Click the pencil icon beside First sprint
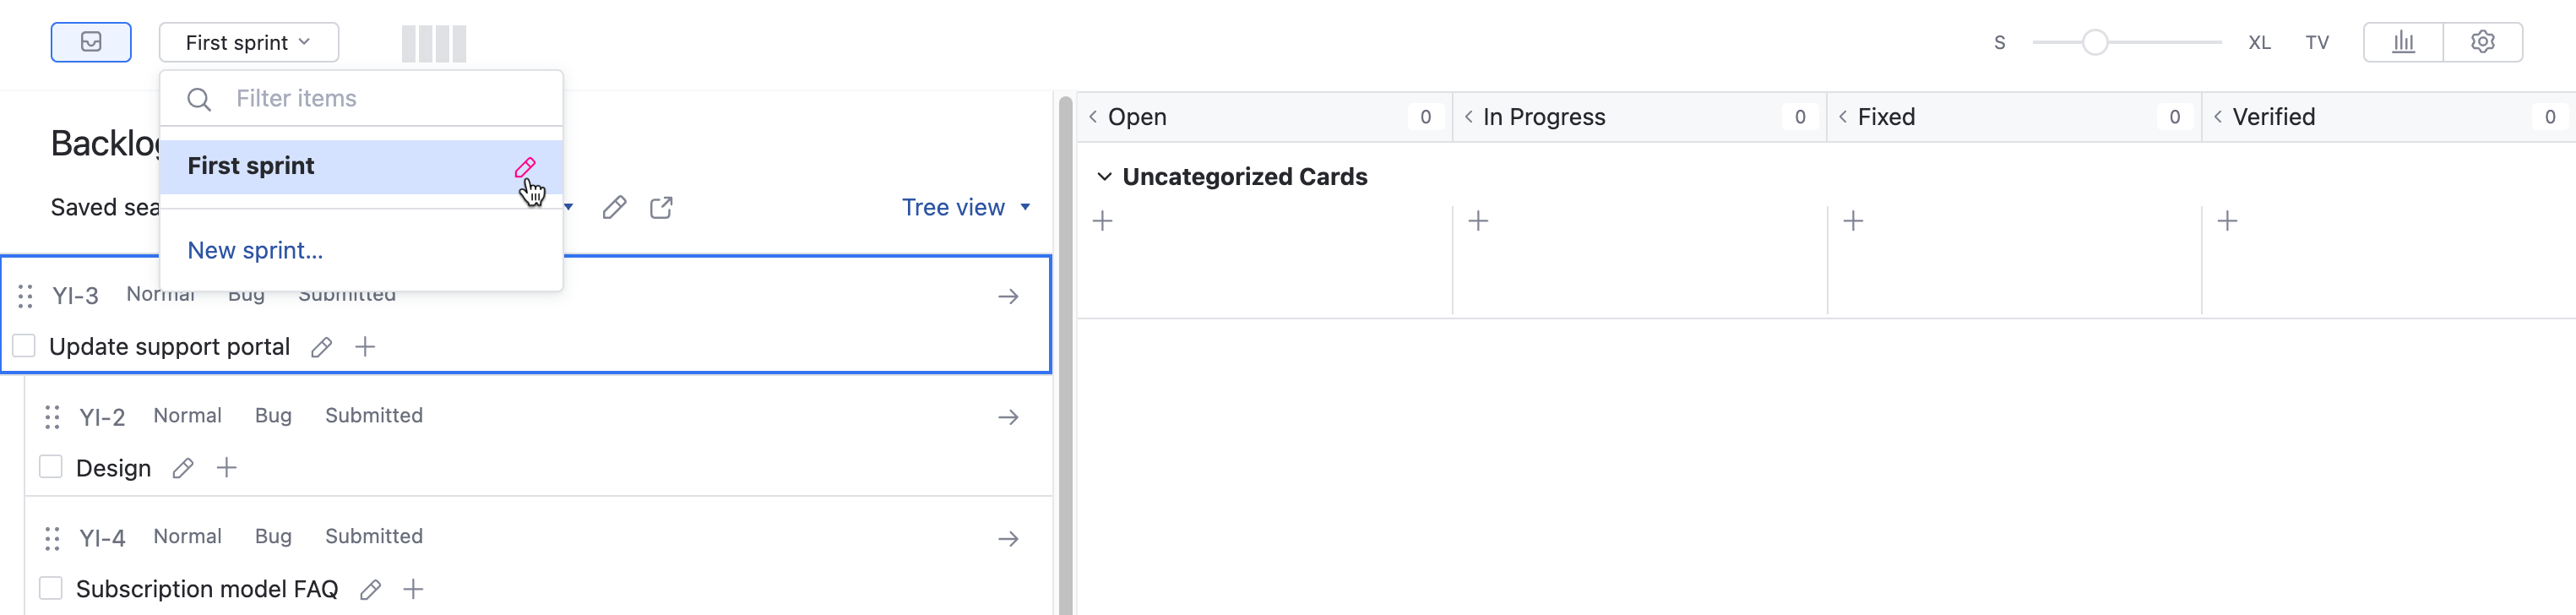The image size is (2576, 615). point(525,167)
